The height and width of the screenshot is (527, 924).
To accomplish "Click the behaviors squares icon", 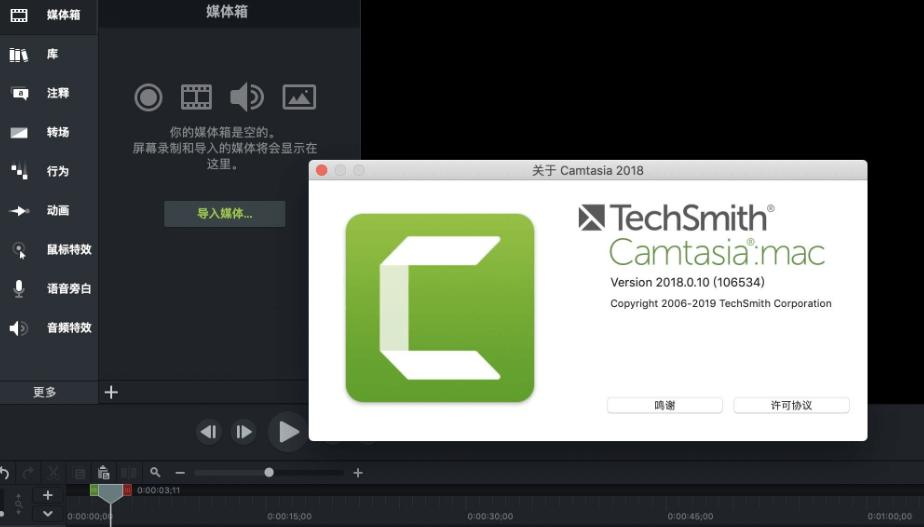I will tap(19, 171).
